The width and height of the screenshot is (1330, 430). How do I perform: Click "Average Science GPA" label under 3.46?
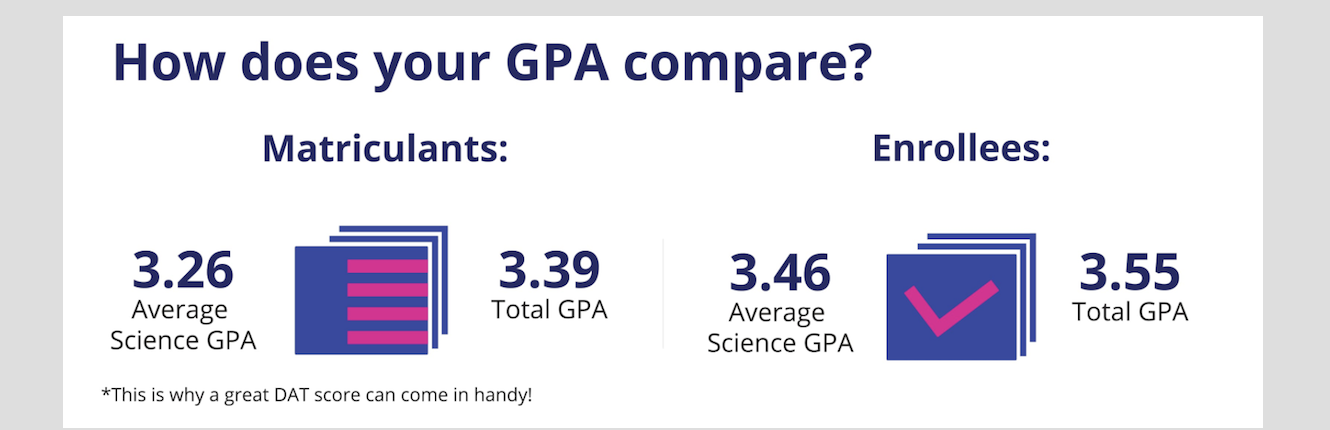(780, 328)
